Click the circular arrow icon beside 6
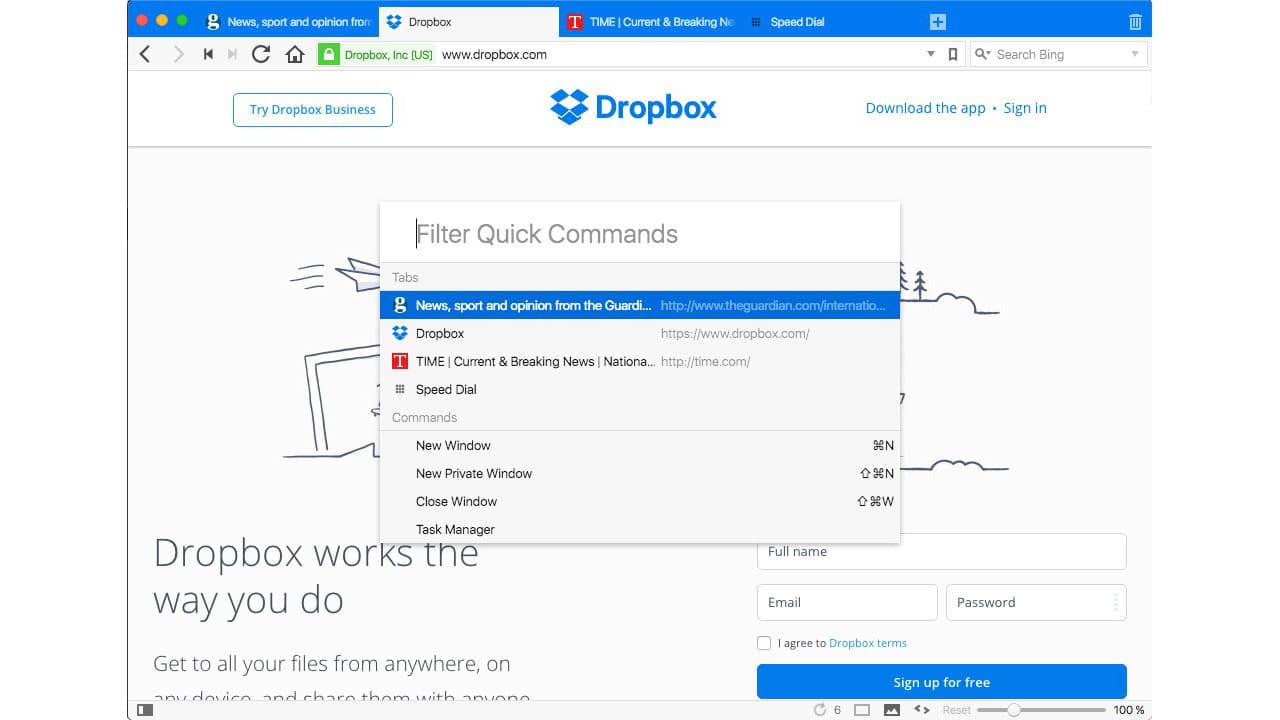 click(820, 710)
